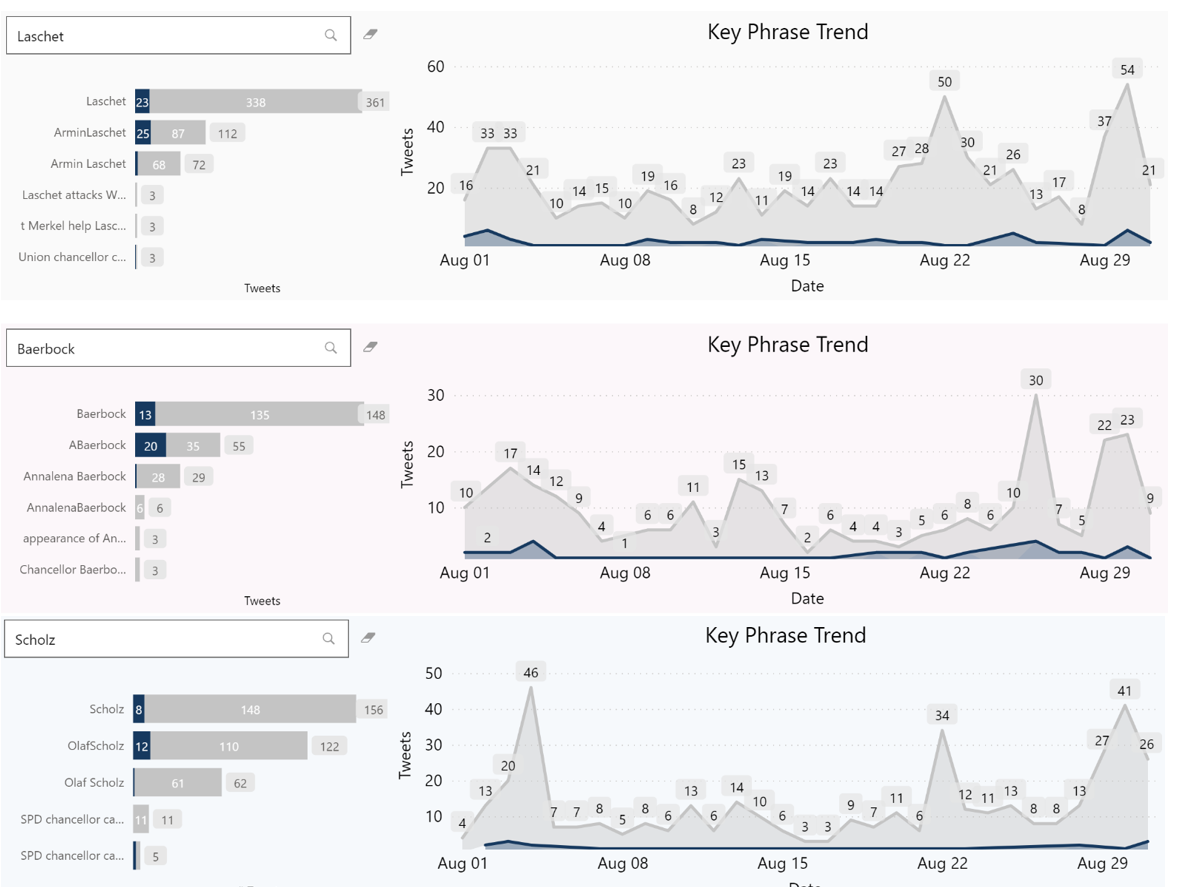The width and height of the screenshot is (1177, 887).
Task: Select the ABaerbock key phrase bar
Action: pos(177,445)
